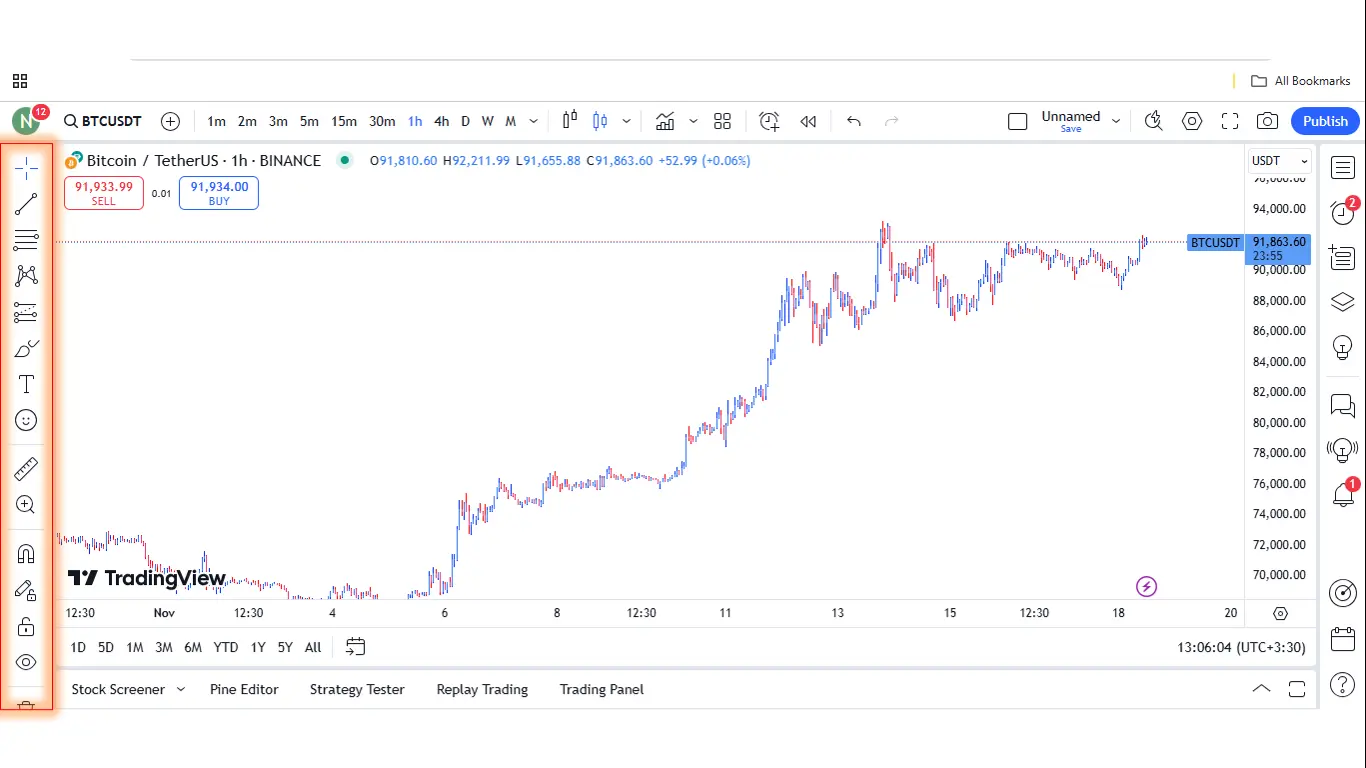Collapse the bottom panel chevron
Image resolution: width=1366 pixels, height=768 pixels.
1262,689
